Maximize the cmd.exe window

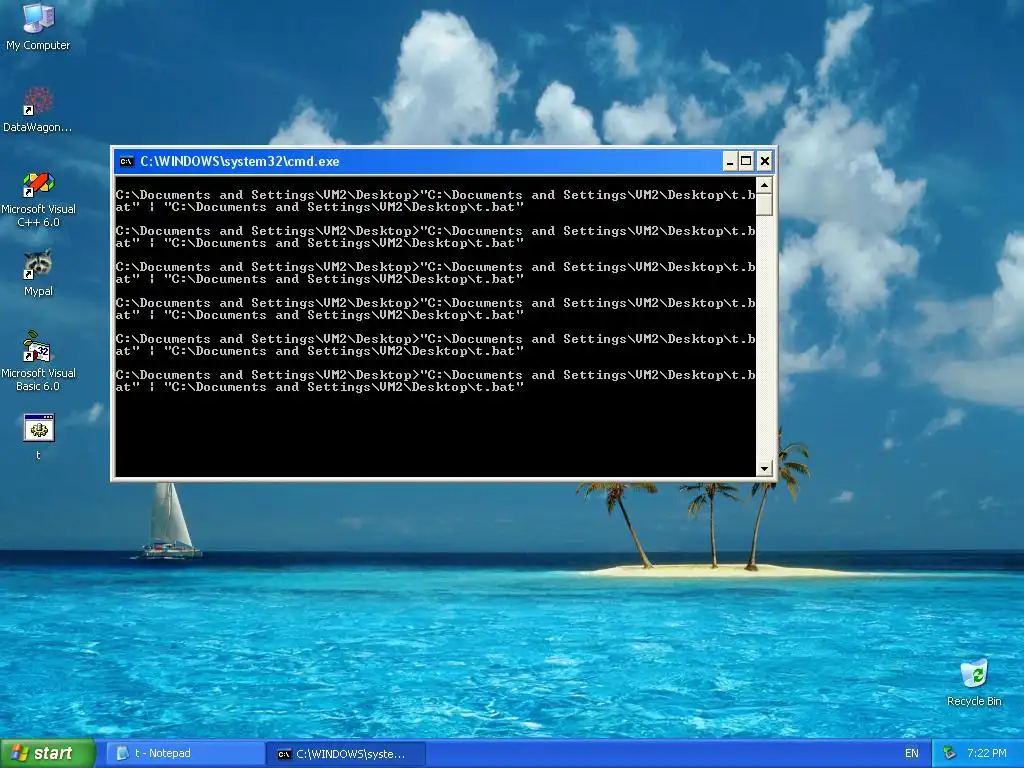pos(746,161)
